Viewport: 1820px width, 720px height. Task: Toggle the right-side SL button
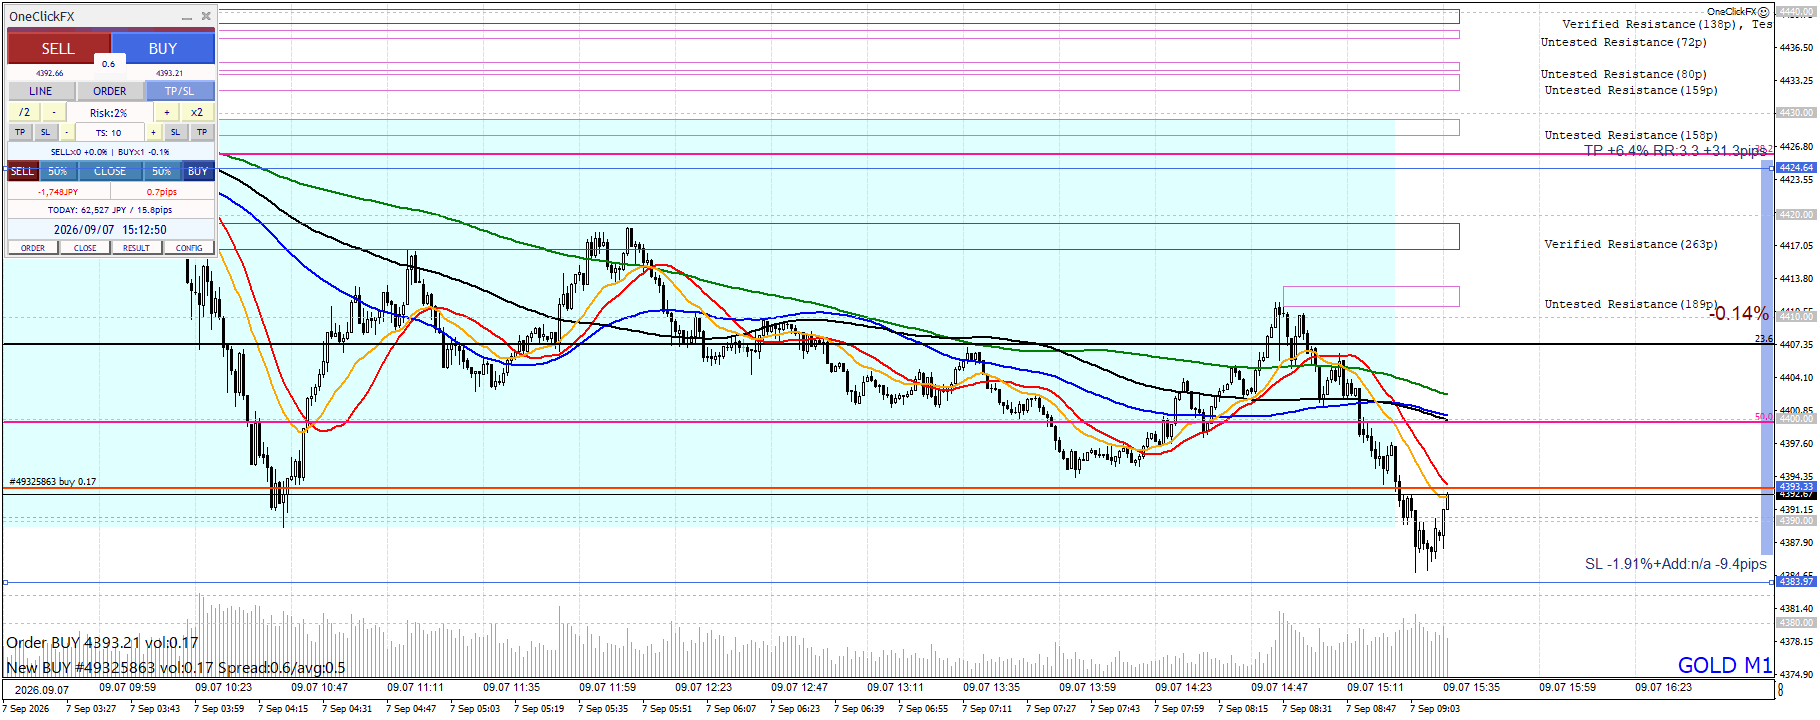pos(175,132)
